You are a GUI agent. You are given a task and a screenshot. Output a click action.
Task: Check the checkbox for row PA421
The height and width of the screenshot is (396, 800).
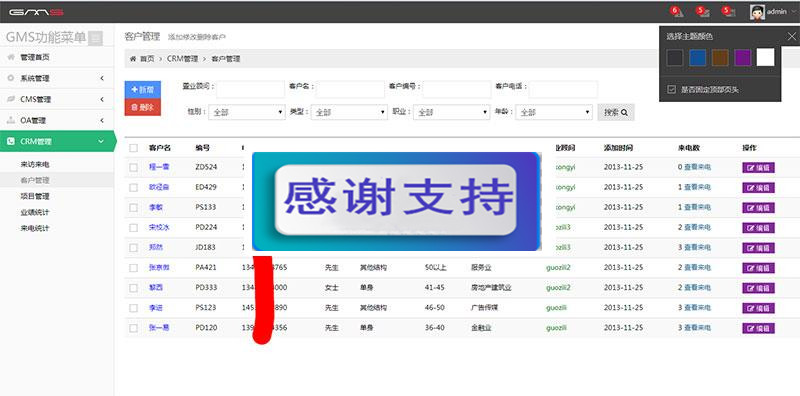click(133, 268)
